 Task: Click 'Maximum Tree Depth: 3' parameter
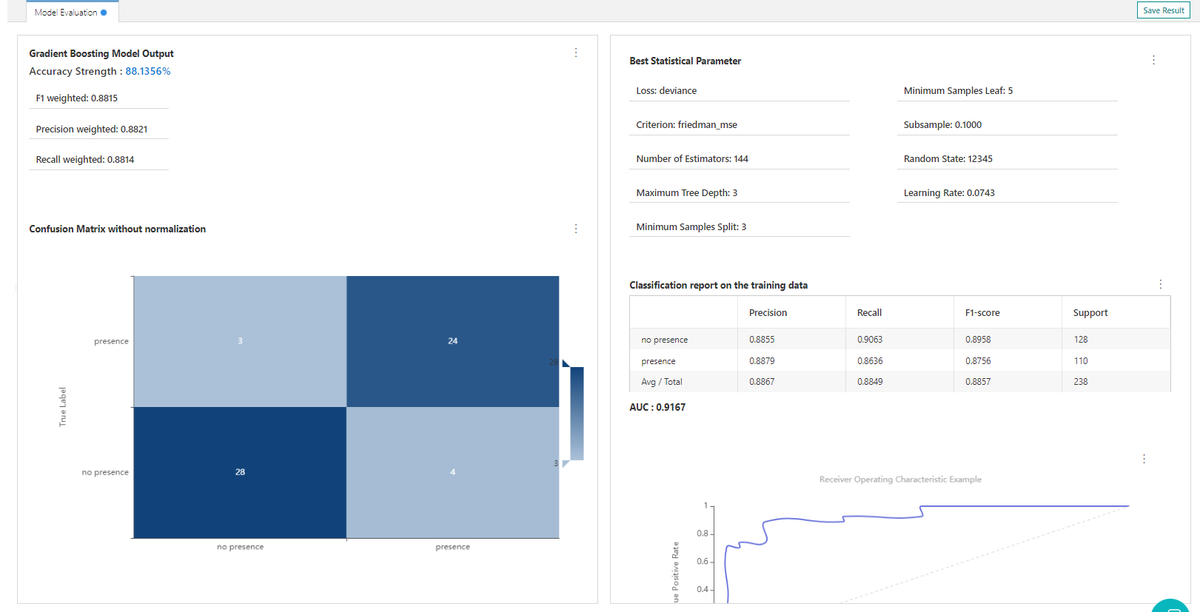(687, 193)
